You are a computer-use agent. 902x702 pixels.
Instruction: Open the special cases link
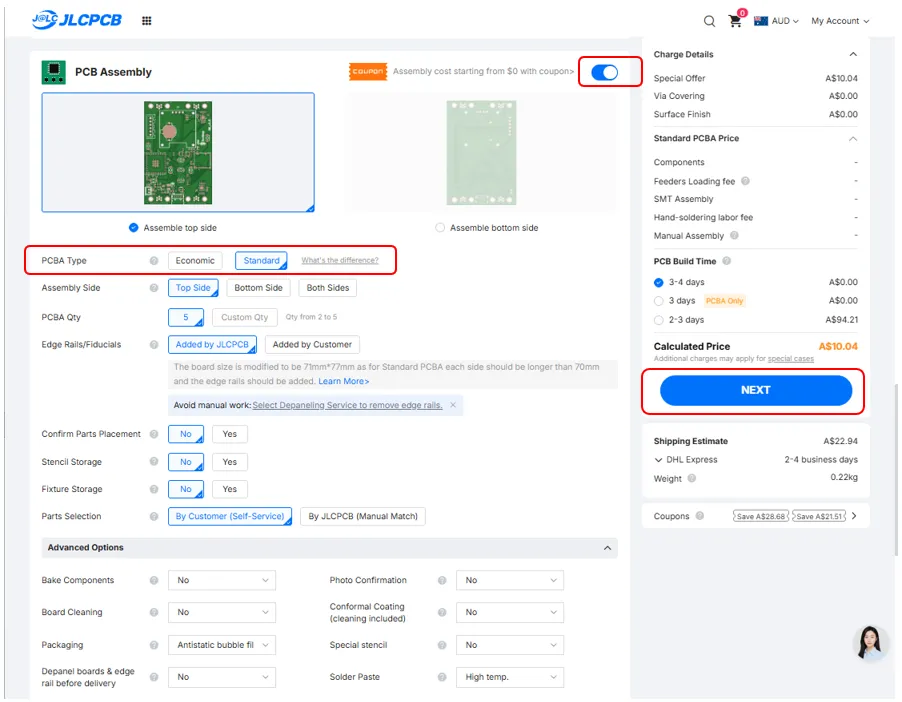coord(790,358)
